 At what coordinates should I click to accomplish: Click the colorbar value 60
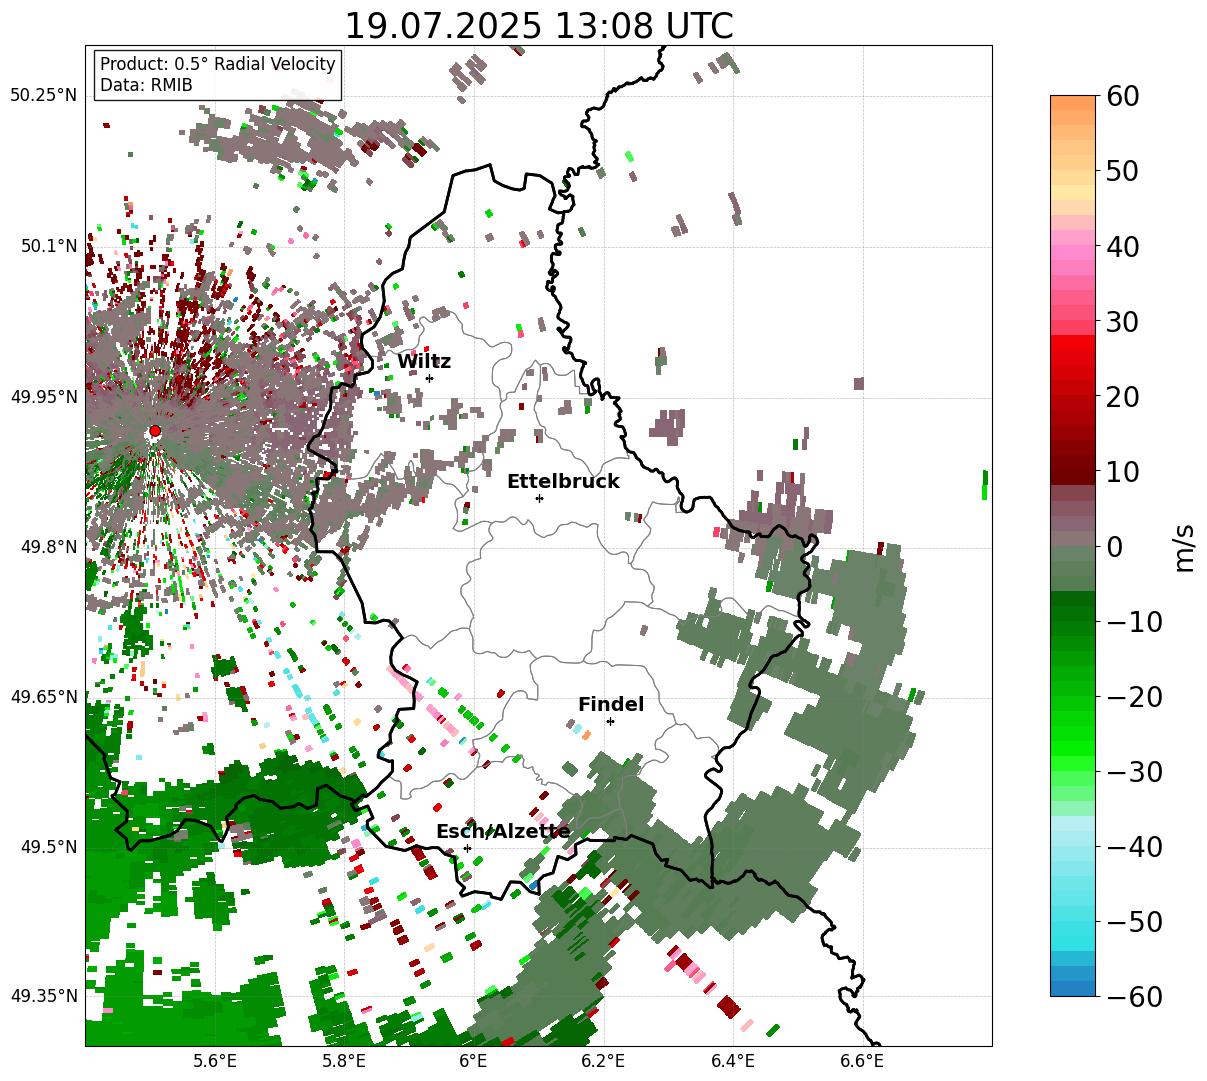tap(1121, 96)
